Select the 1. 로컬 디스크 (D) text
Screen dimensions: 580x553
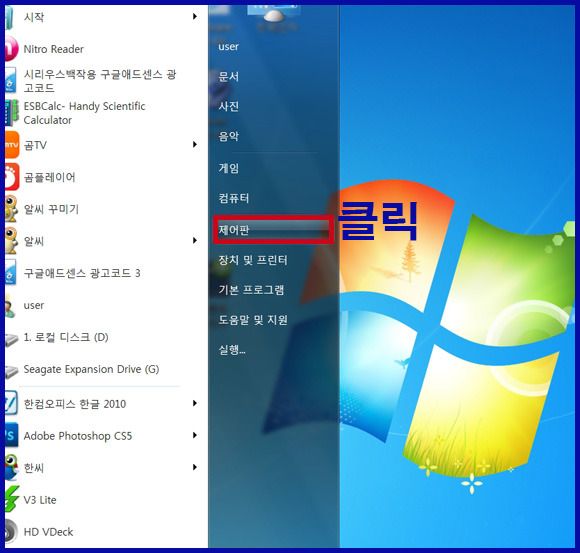[x=66, y=337]
